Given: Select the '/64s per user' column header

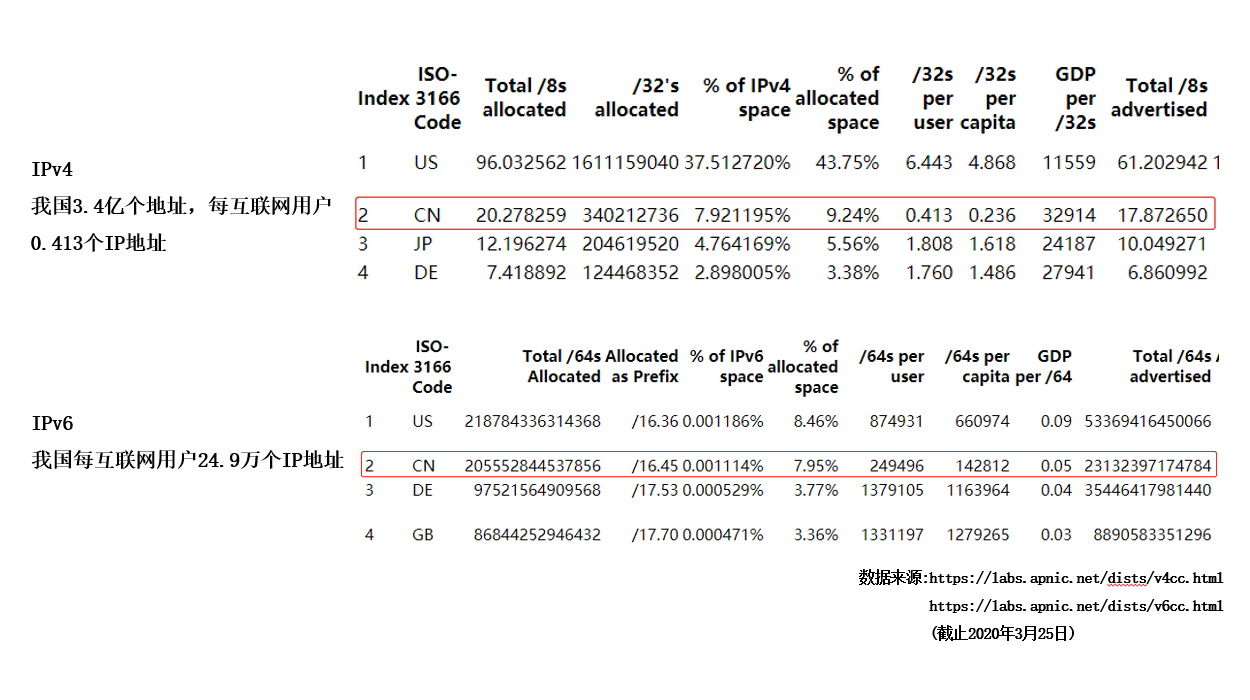Looking at the screenshot, I should [x=891, y=366].
